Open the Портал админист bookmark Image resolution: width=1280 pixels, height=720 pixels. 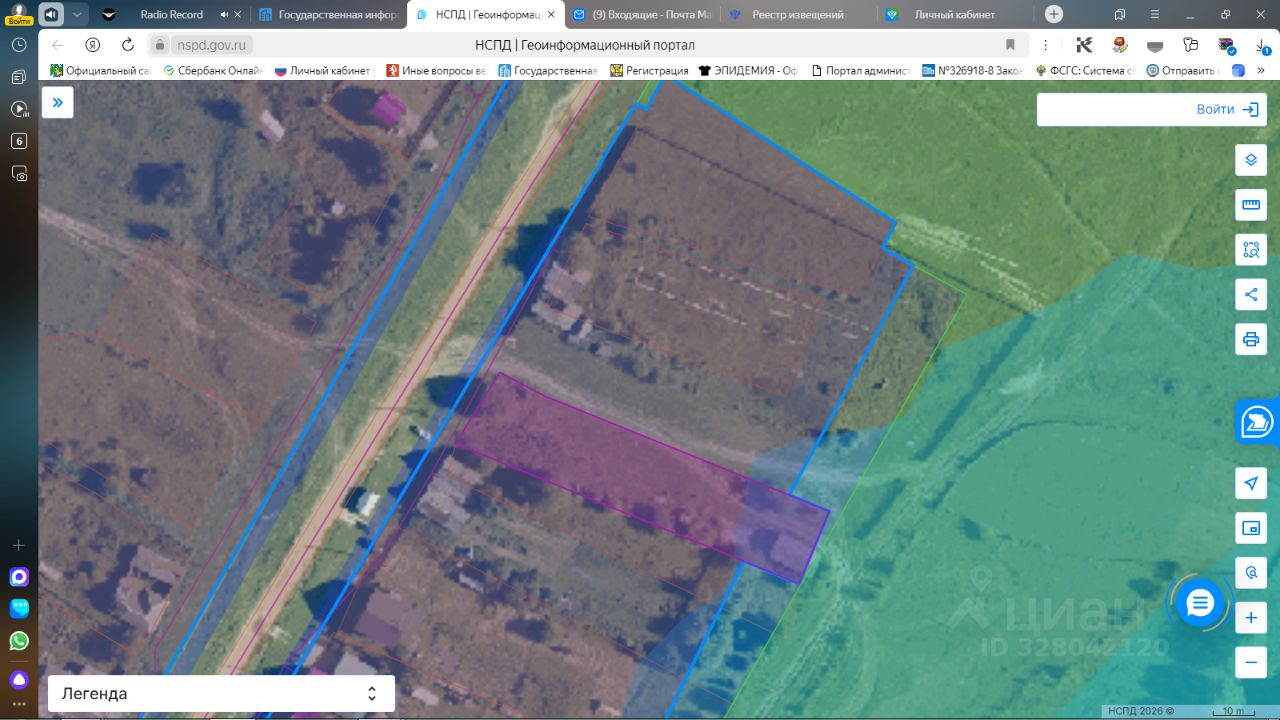(861, 70)
